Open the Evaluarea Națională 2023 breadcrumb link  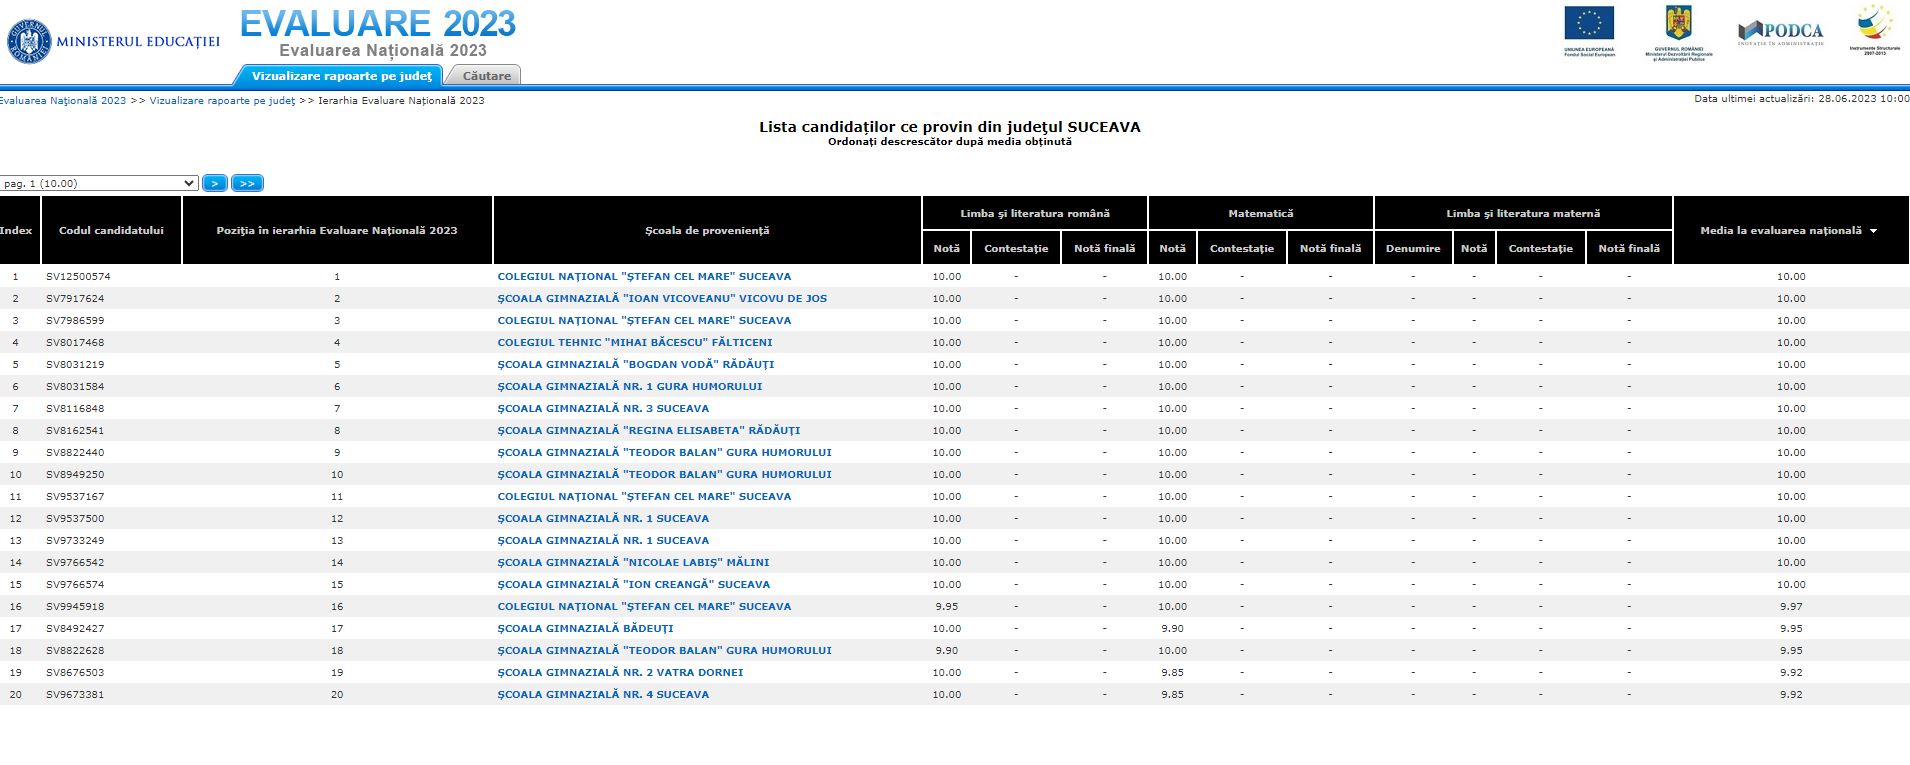63,100
